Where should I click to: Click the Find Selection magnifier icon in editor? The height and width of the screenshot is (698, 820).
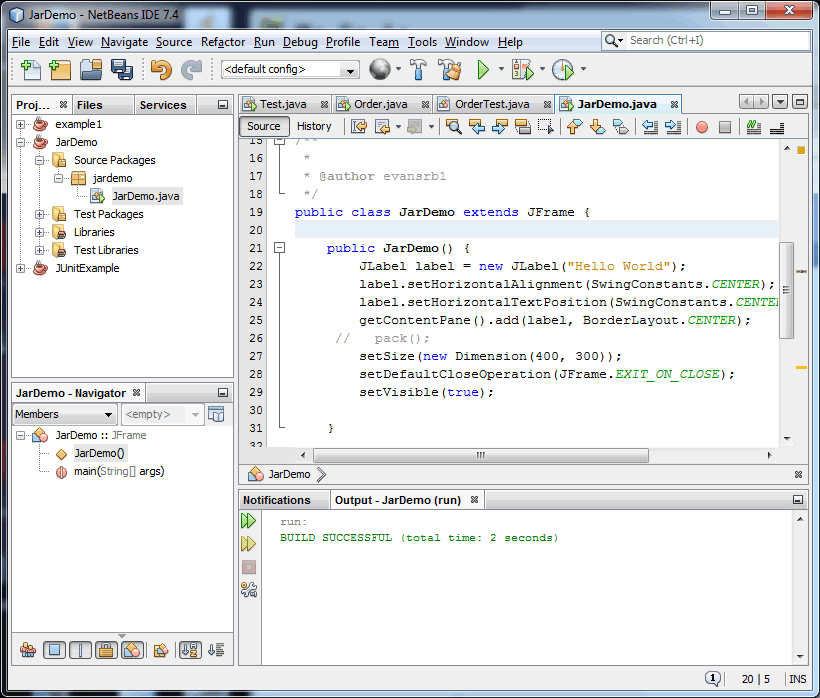453,127
